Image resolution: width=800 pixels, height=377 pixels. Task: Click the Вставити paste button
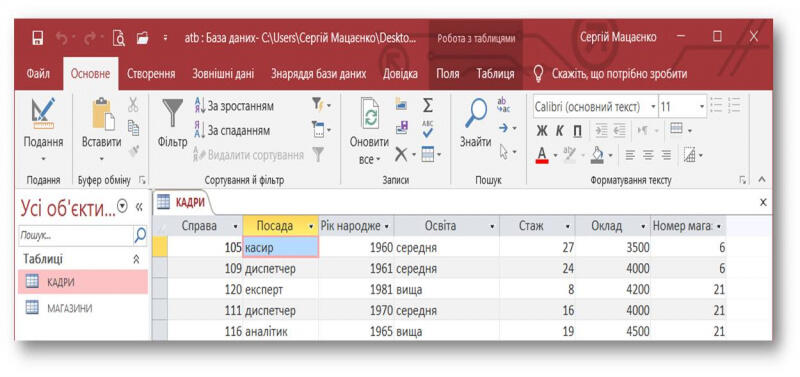pos(102,129)
